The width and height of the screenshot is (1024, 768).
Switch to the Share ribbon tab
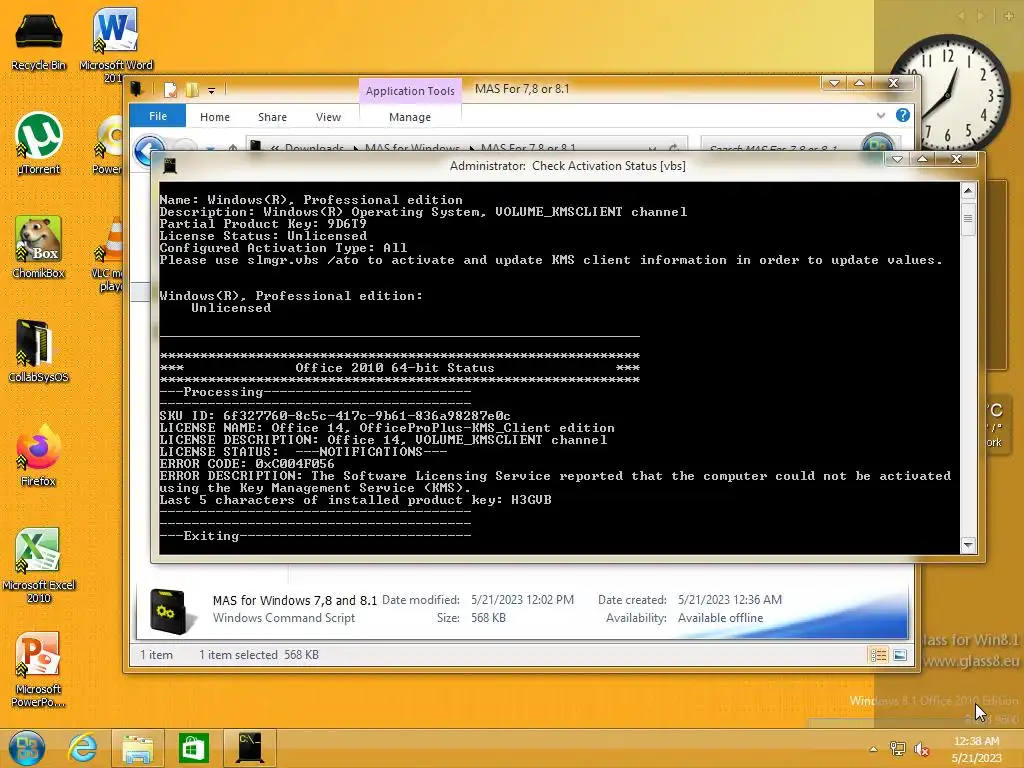(272, 117)
